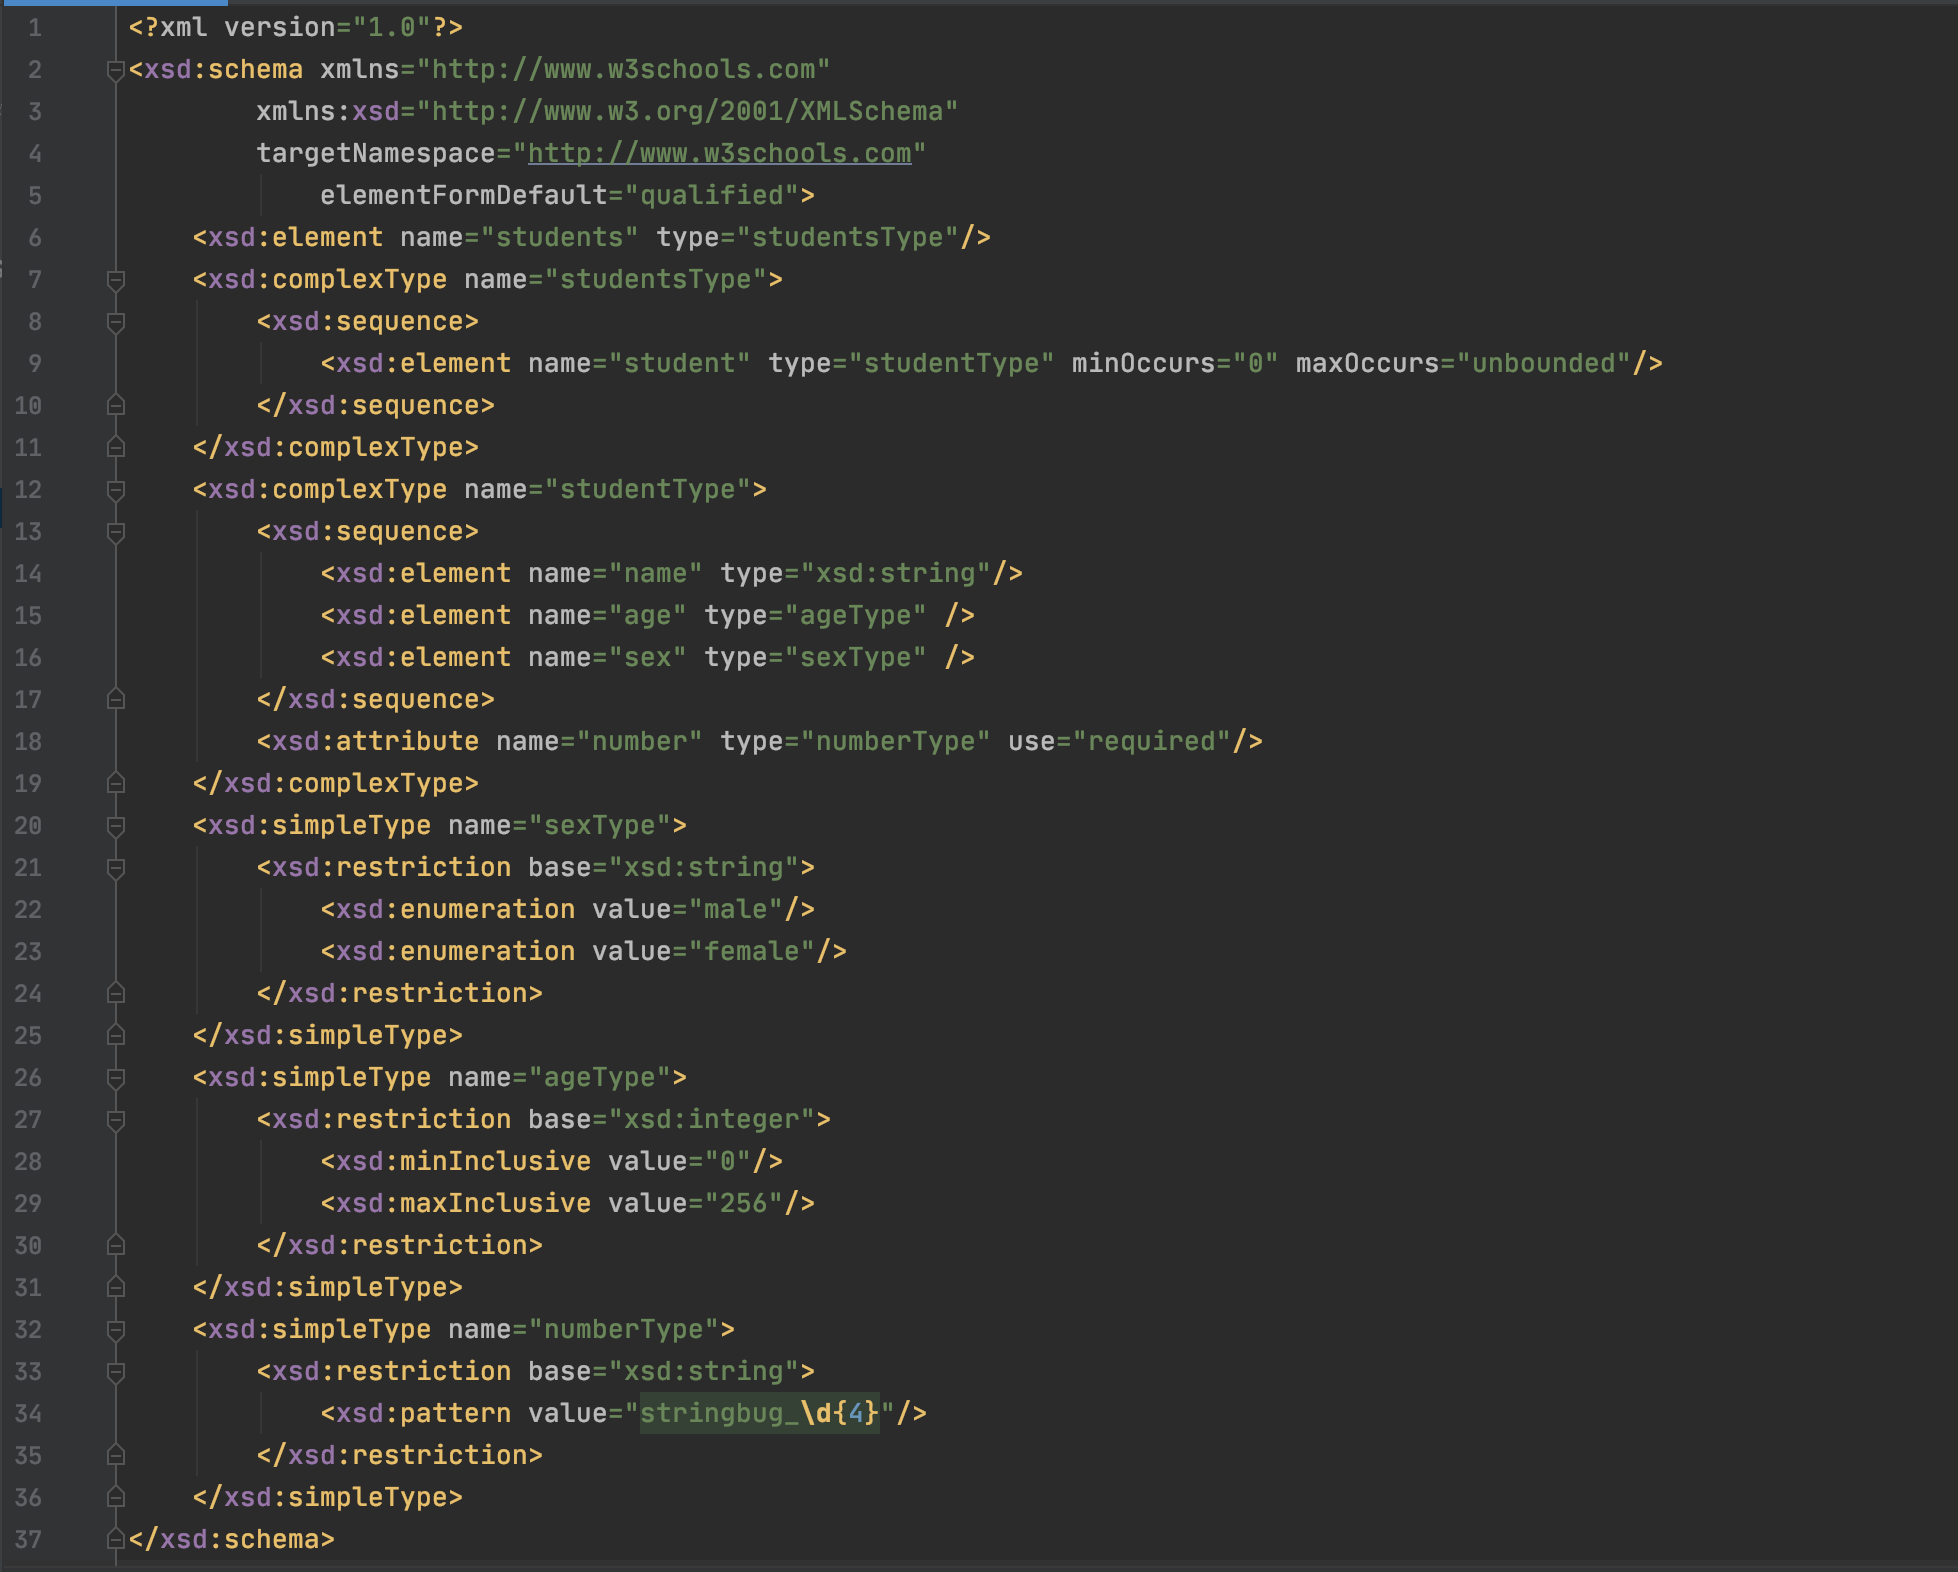Toggle the fold end marker on line 30

coord(116,1246)
